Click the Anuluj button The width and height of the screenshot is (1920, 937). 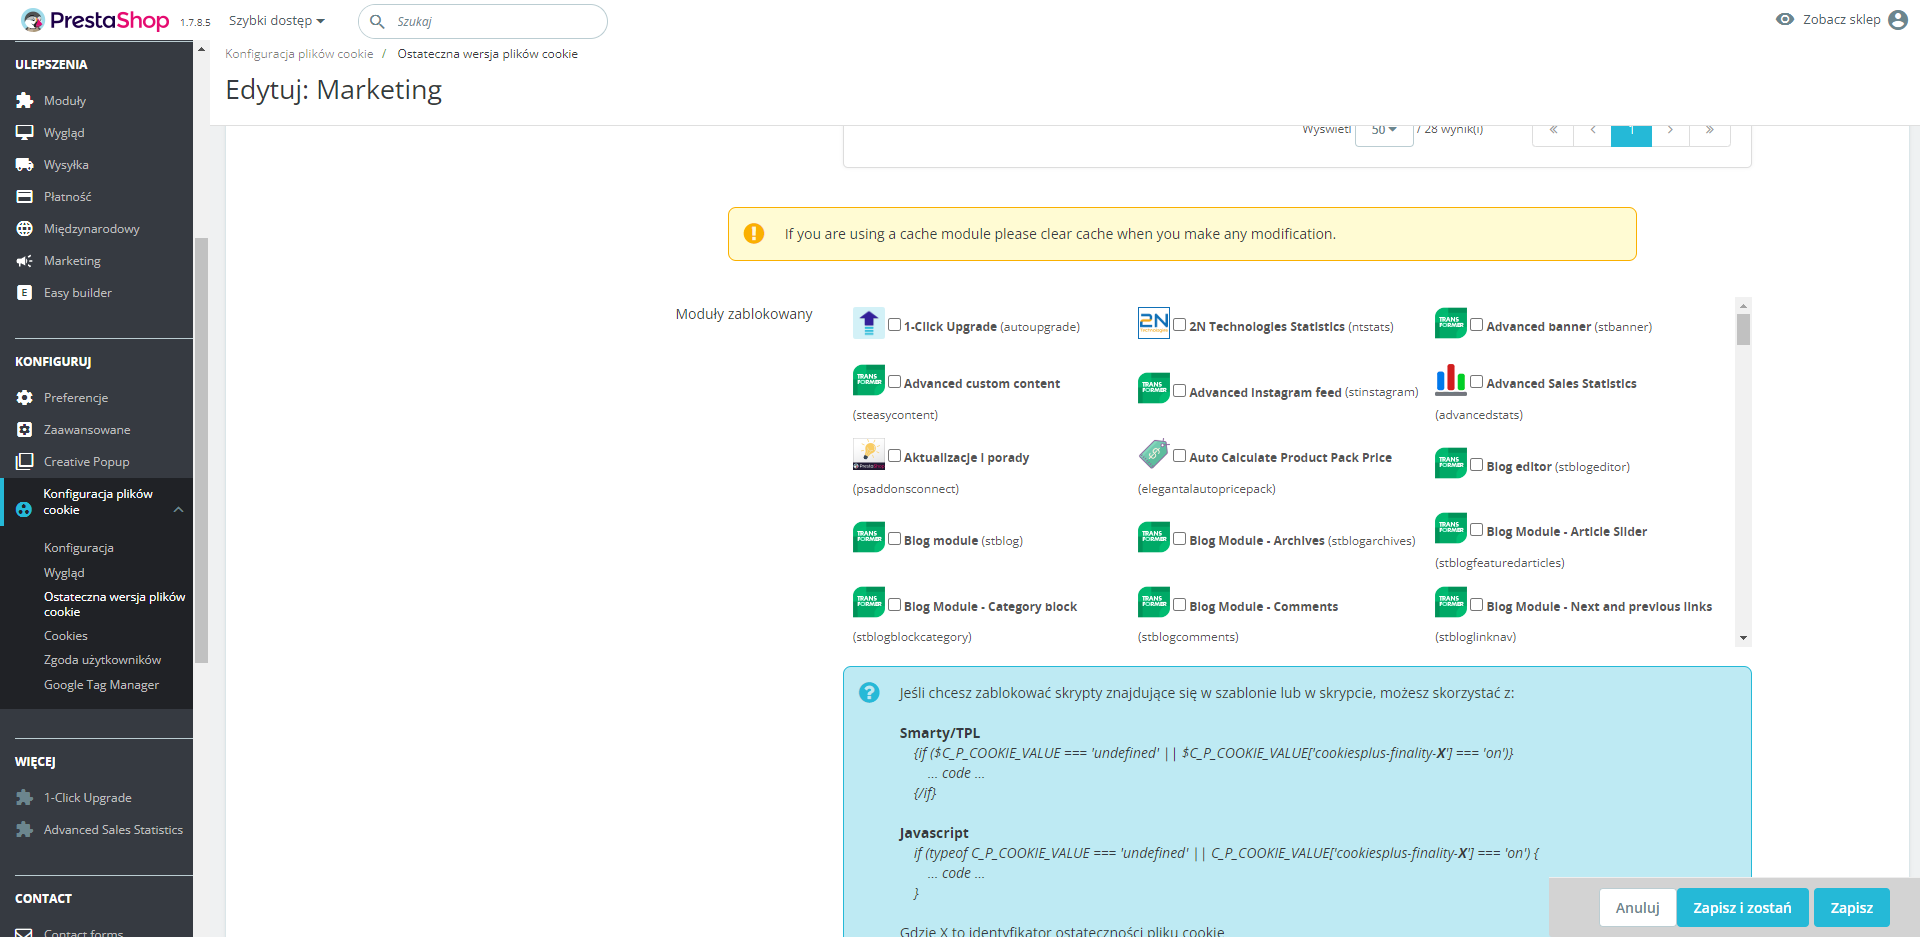coord(1637,908)
